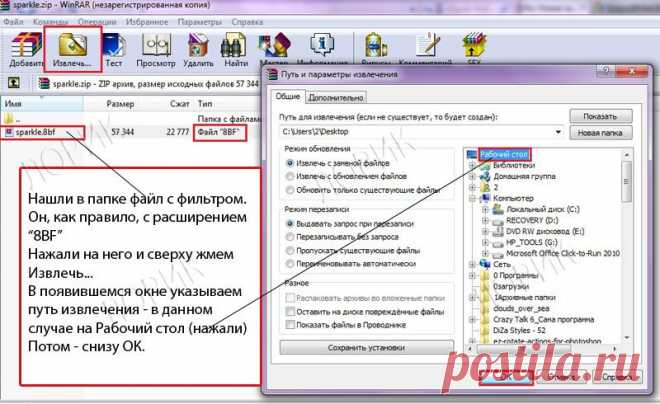This screenshot has height=404, width=660.
Task: Select 'Пропускать существующие файлы' radio button
Action: (290, 250)
